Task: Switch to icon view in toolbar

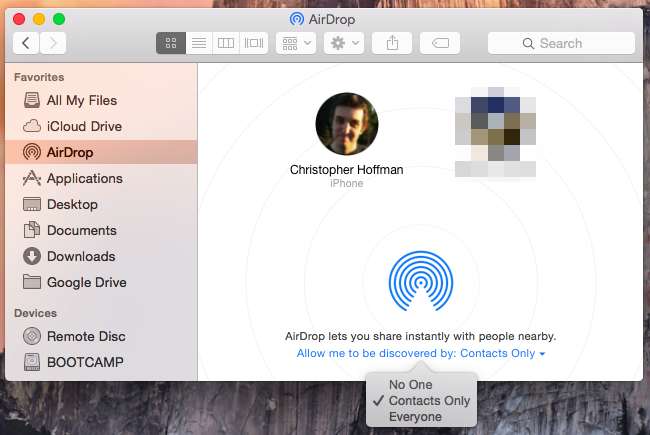Action: [x=170, y=43]
